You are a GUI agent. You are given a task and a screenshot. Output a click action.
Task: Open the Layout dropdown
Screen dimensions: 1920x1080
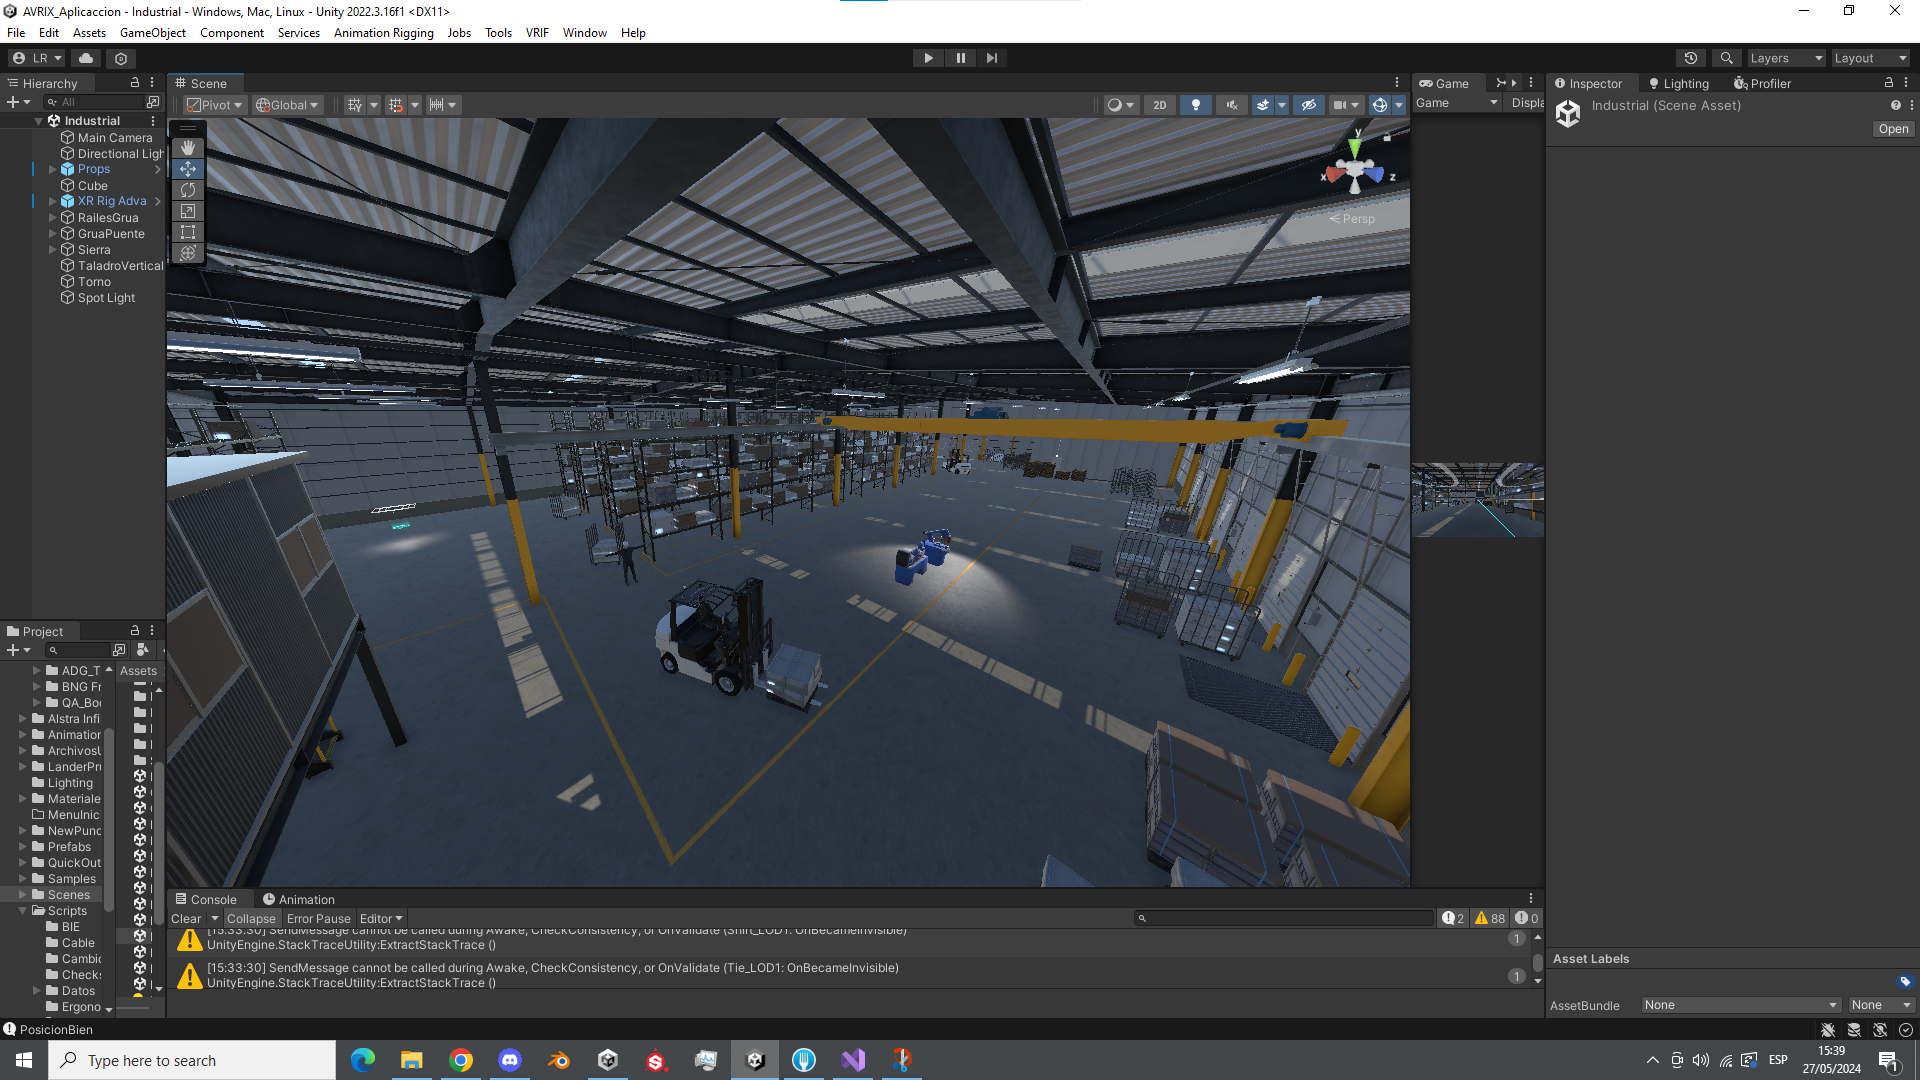[x=1870, y=58]
